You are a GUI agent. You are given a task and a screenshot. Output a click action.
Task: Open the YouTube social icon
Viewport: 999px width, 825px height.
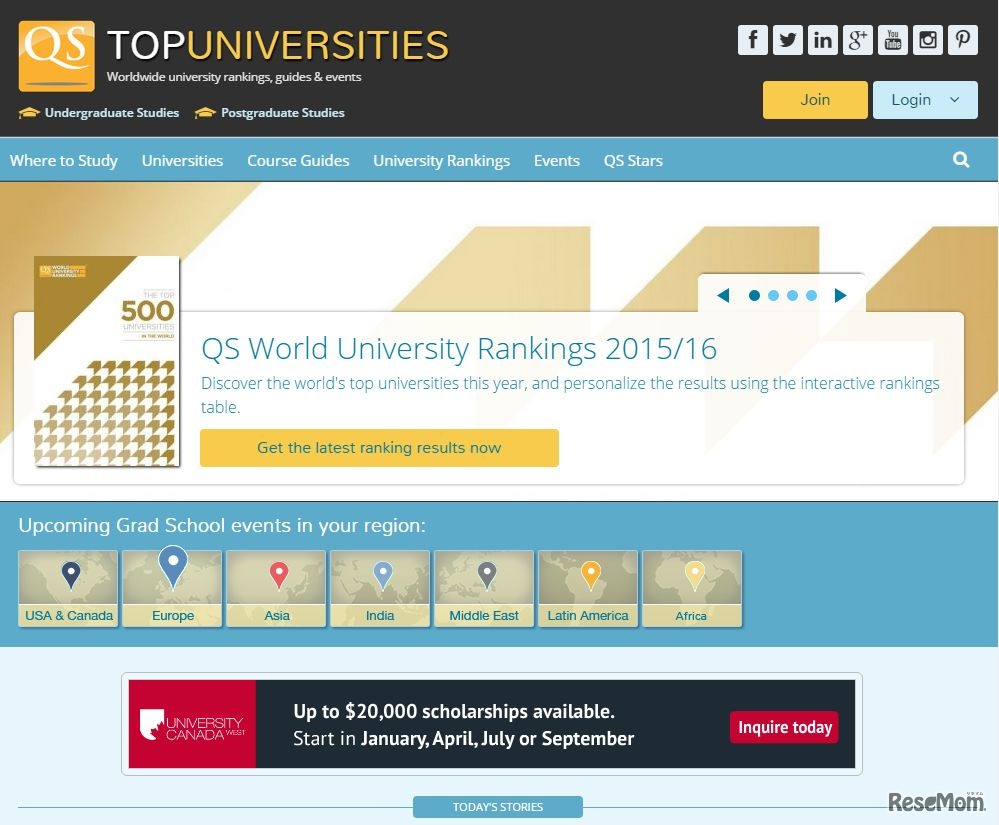pyautogui.click(x=893, y=40)
